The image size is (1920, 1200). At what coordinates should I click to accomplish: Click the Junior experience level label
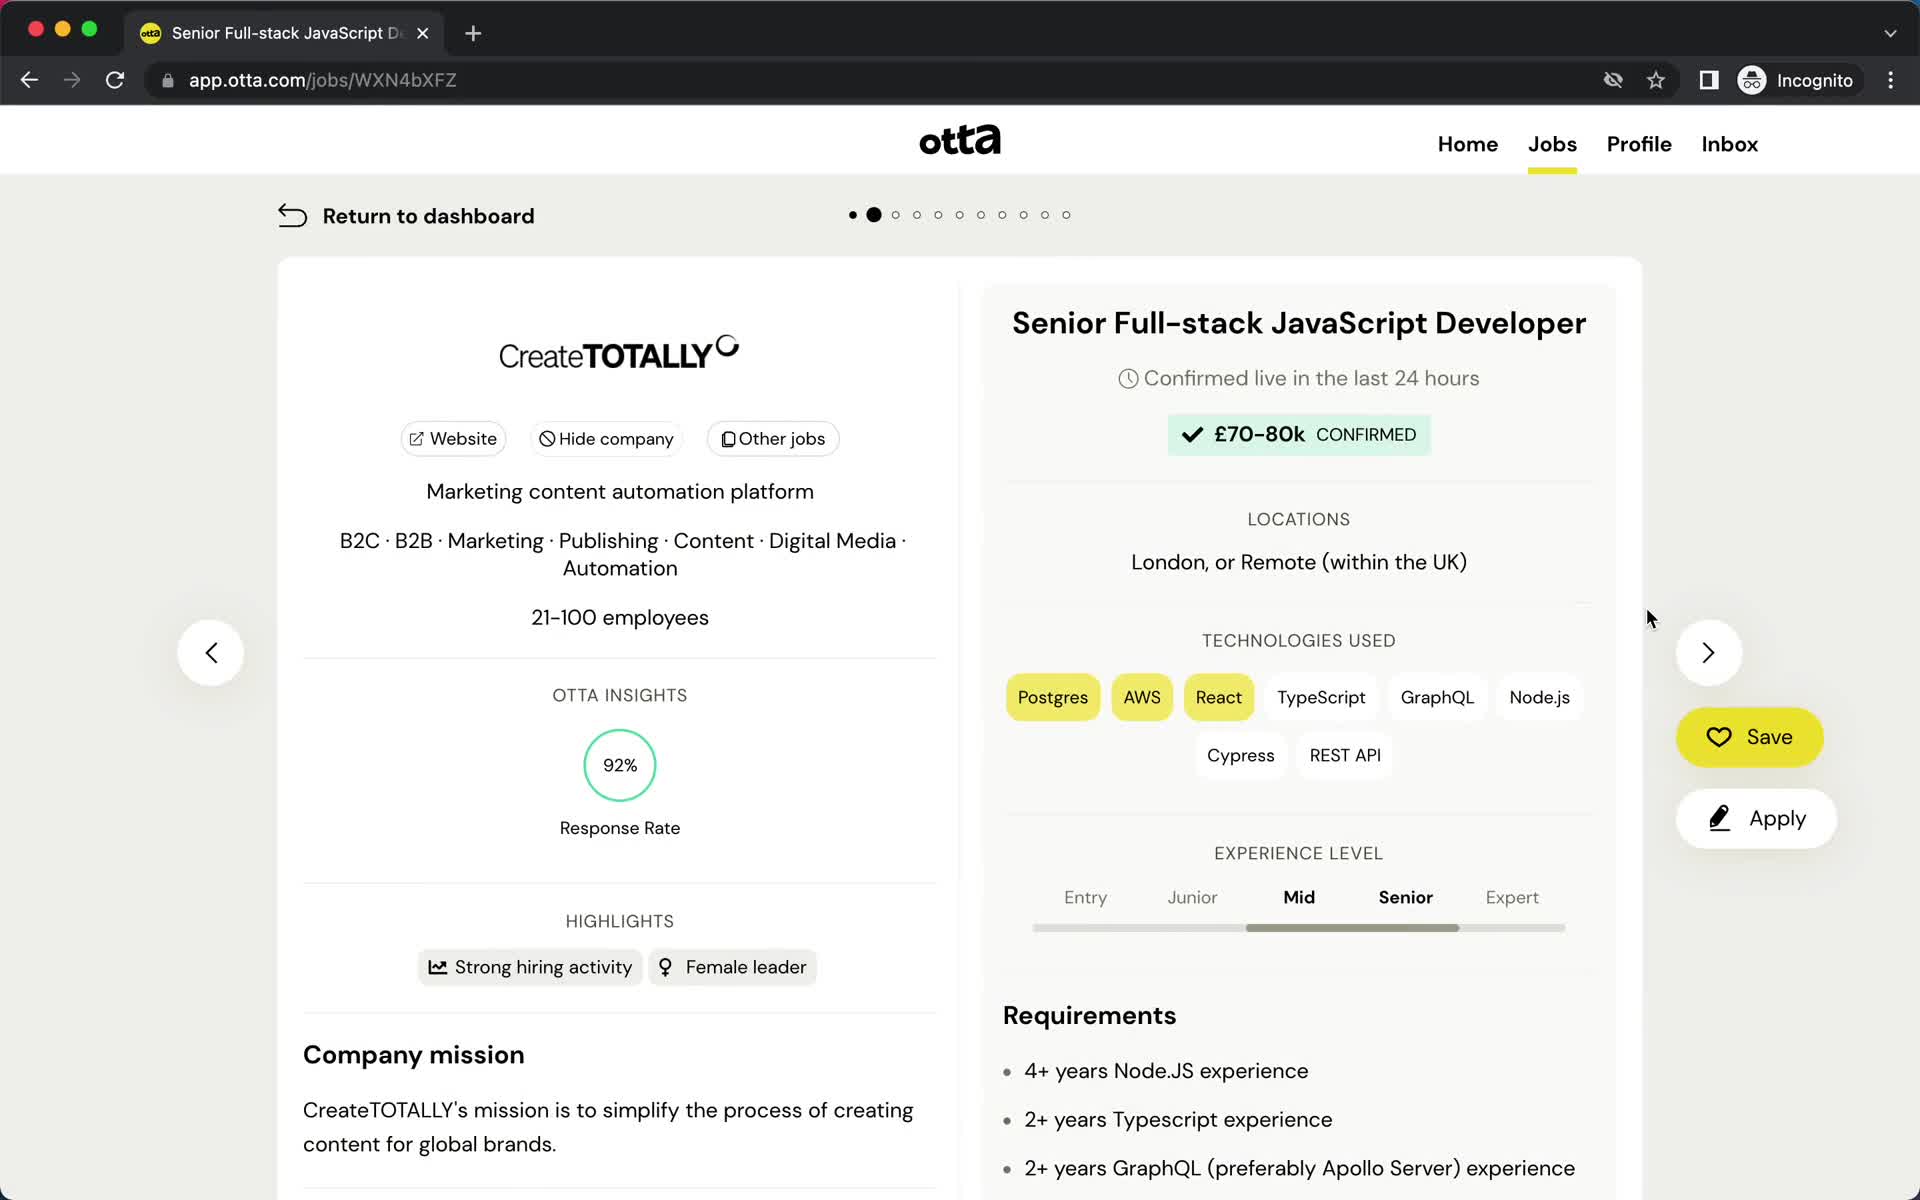1192,897
